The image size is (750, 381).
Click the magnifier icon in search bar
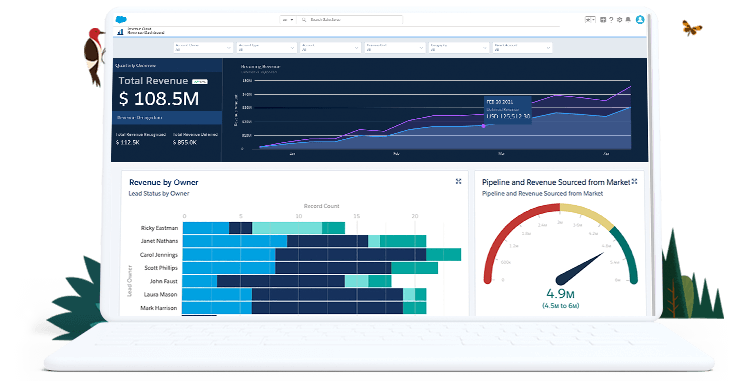[304, 20]
